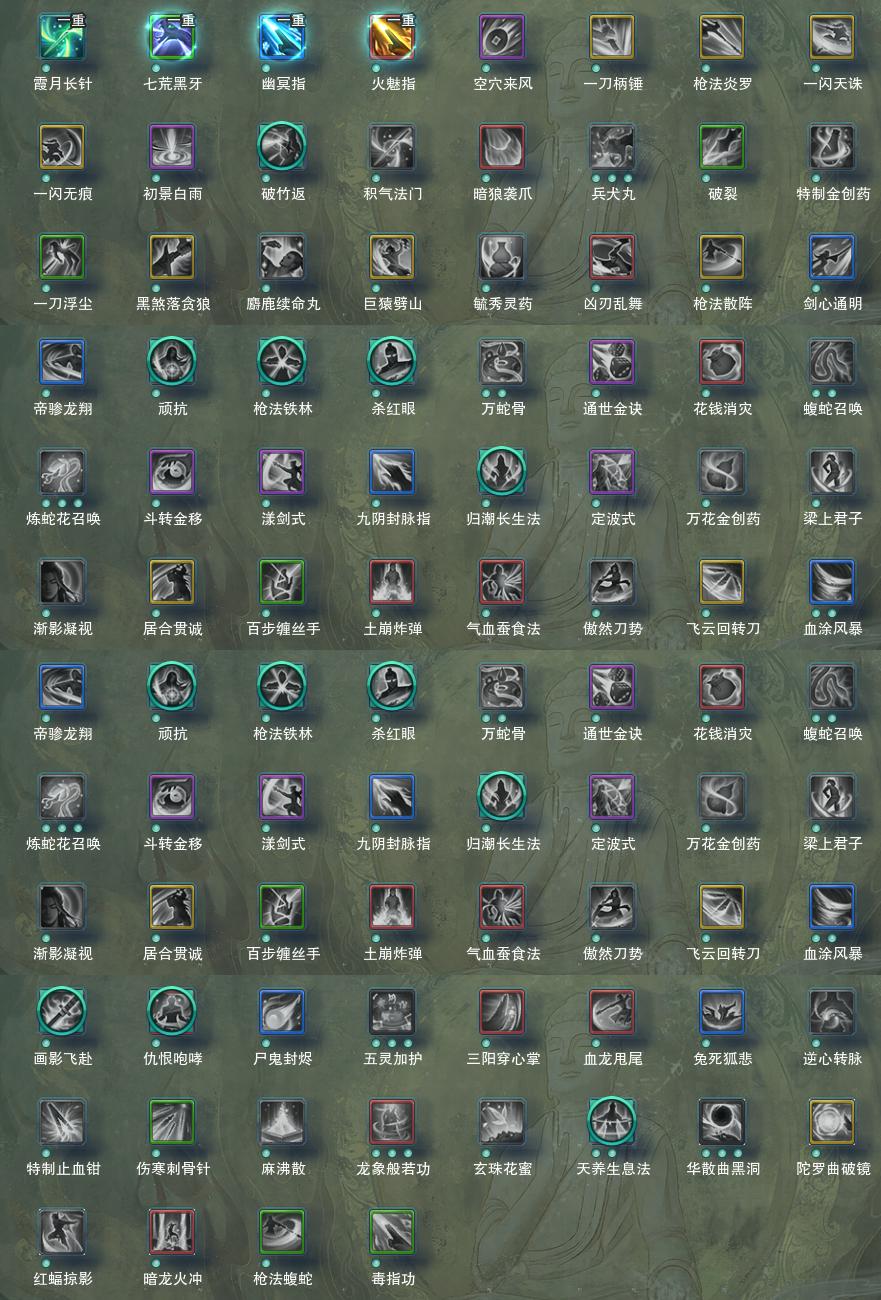Select the 一刀浮尘 skill icon
Screen dimensions: 881x1300
[x=62, y=257]
